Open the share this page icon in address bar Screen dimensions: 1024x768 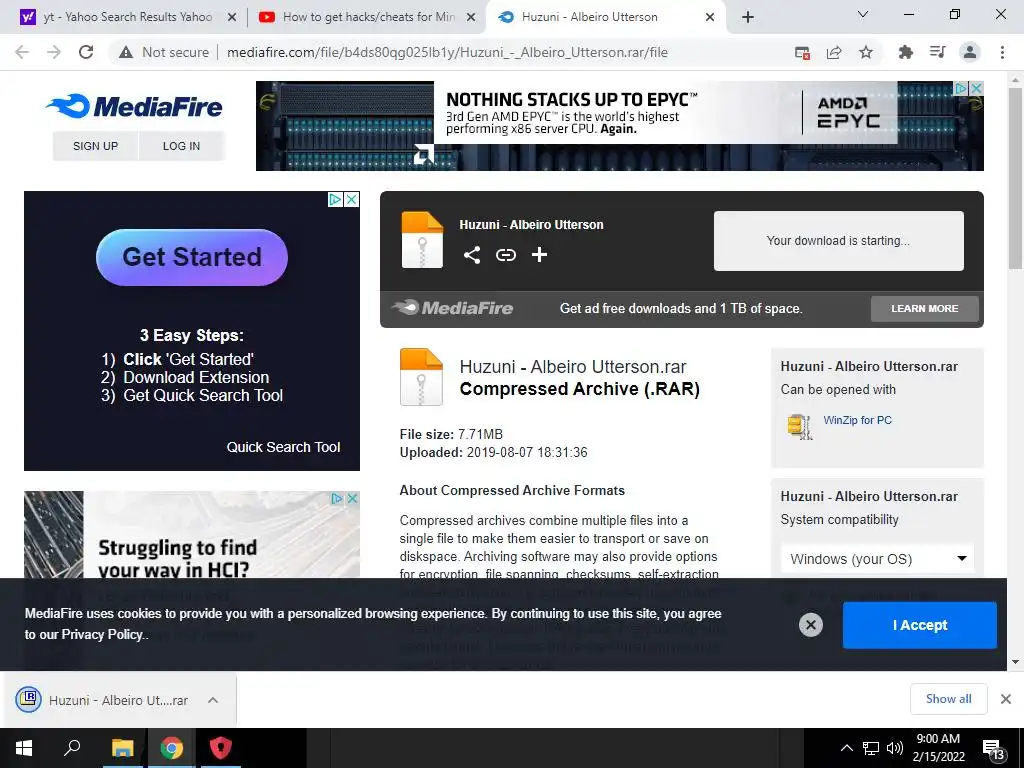tap(834, 52)
